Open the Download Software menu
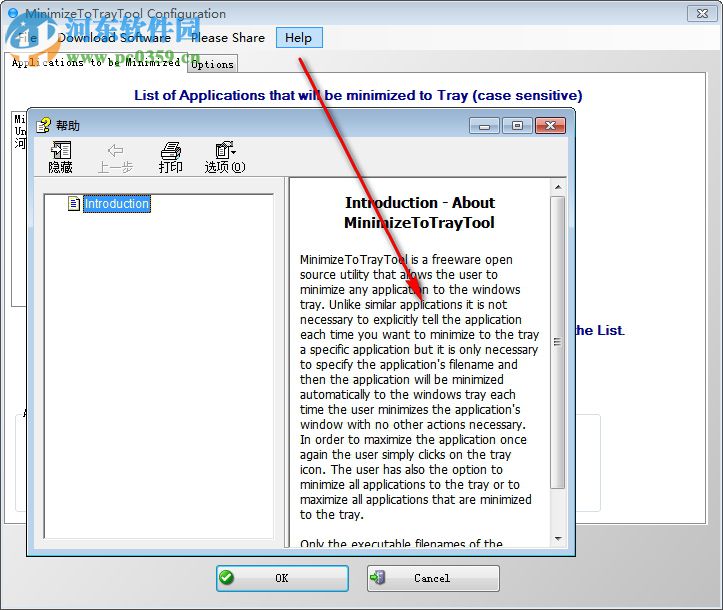Image resolution: width=723 pixels, height=610 pixels. pyautogui.click(x=114, y=37)
